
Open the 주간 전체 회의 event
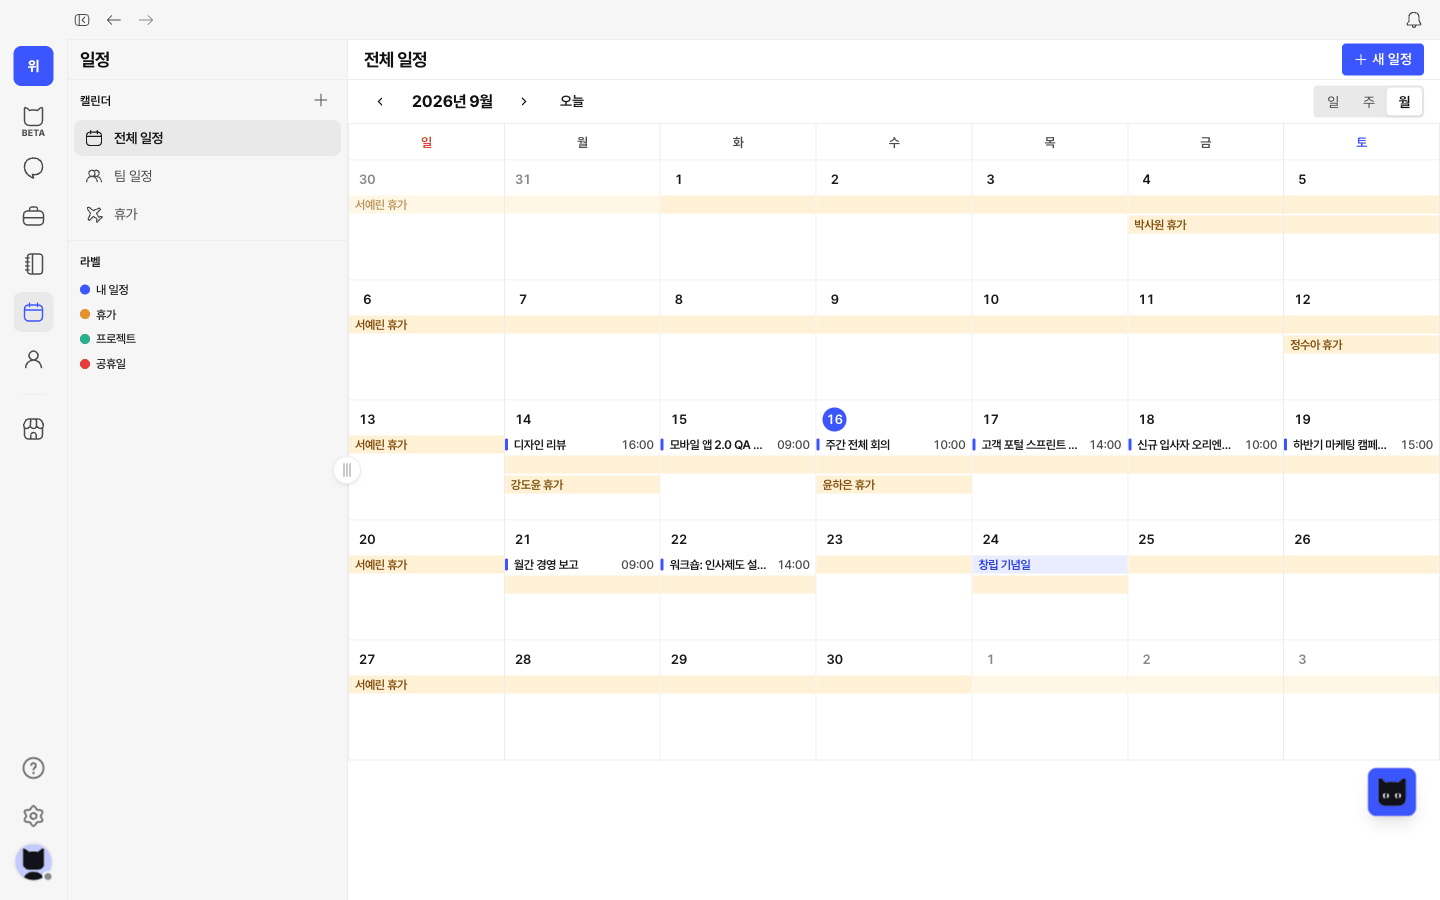coord(893,445)
